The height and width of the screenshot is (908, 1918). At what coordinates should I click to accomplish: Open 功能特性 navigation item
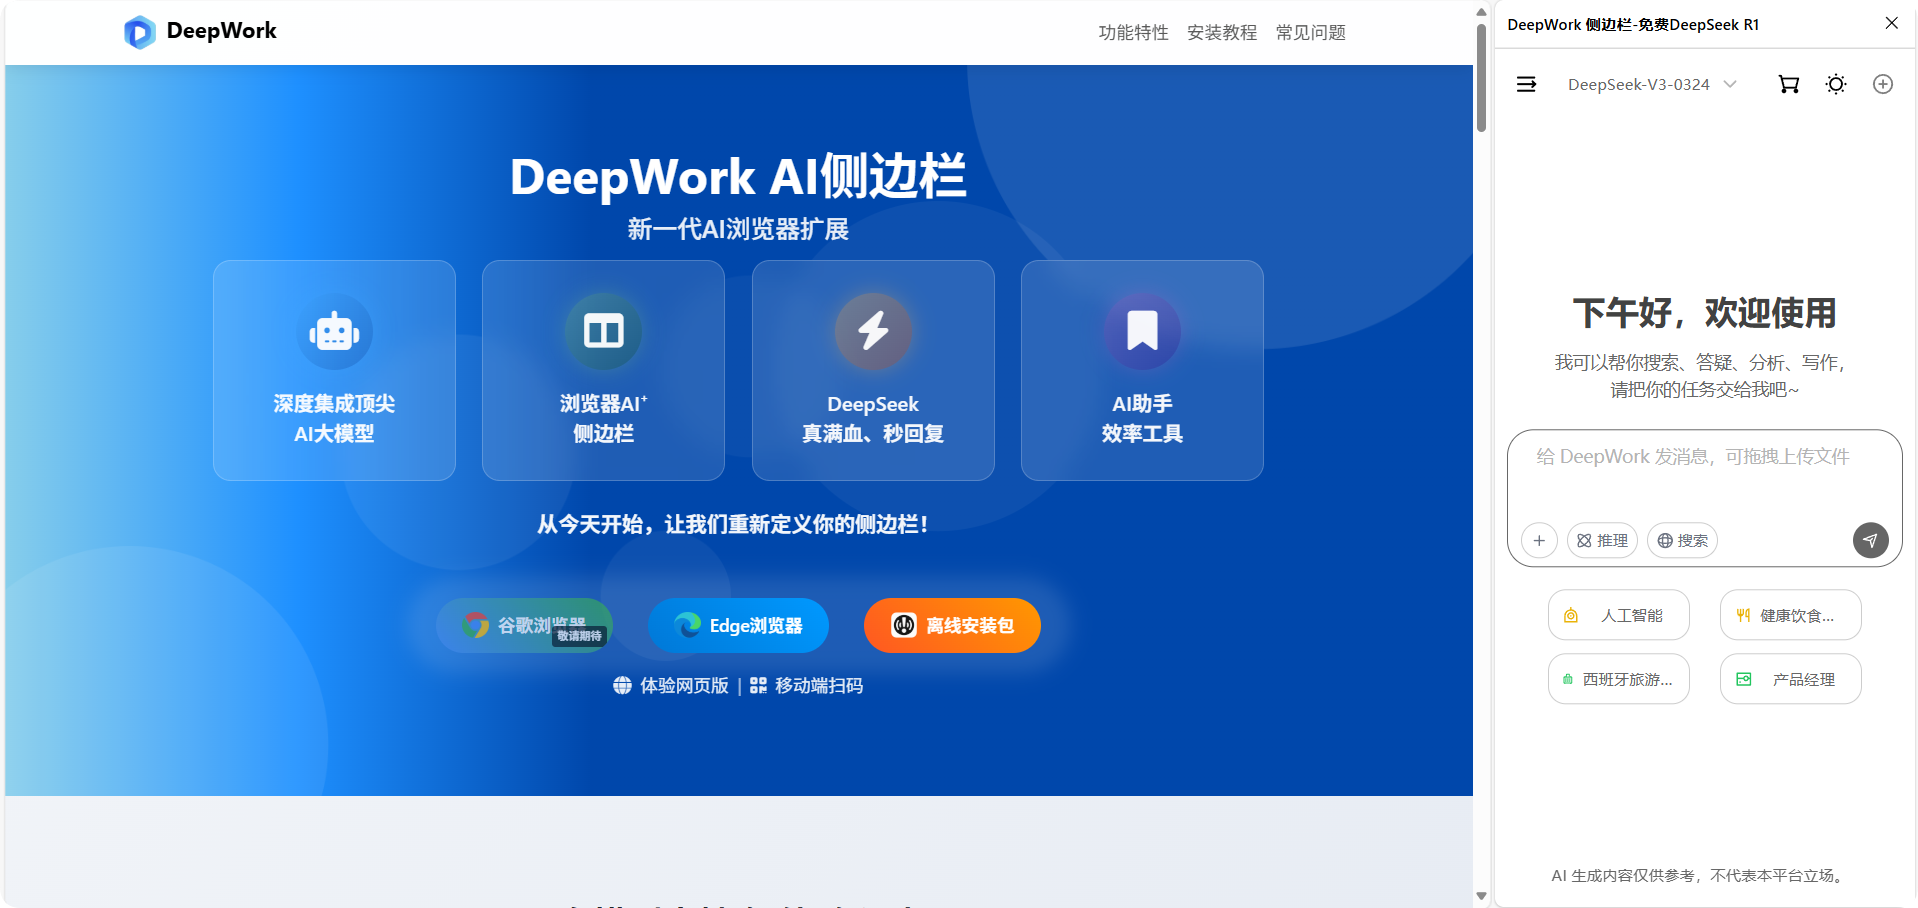1133,33
